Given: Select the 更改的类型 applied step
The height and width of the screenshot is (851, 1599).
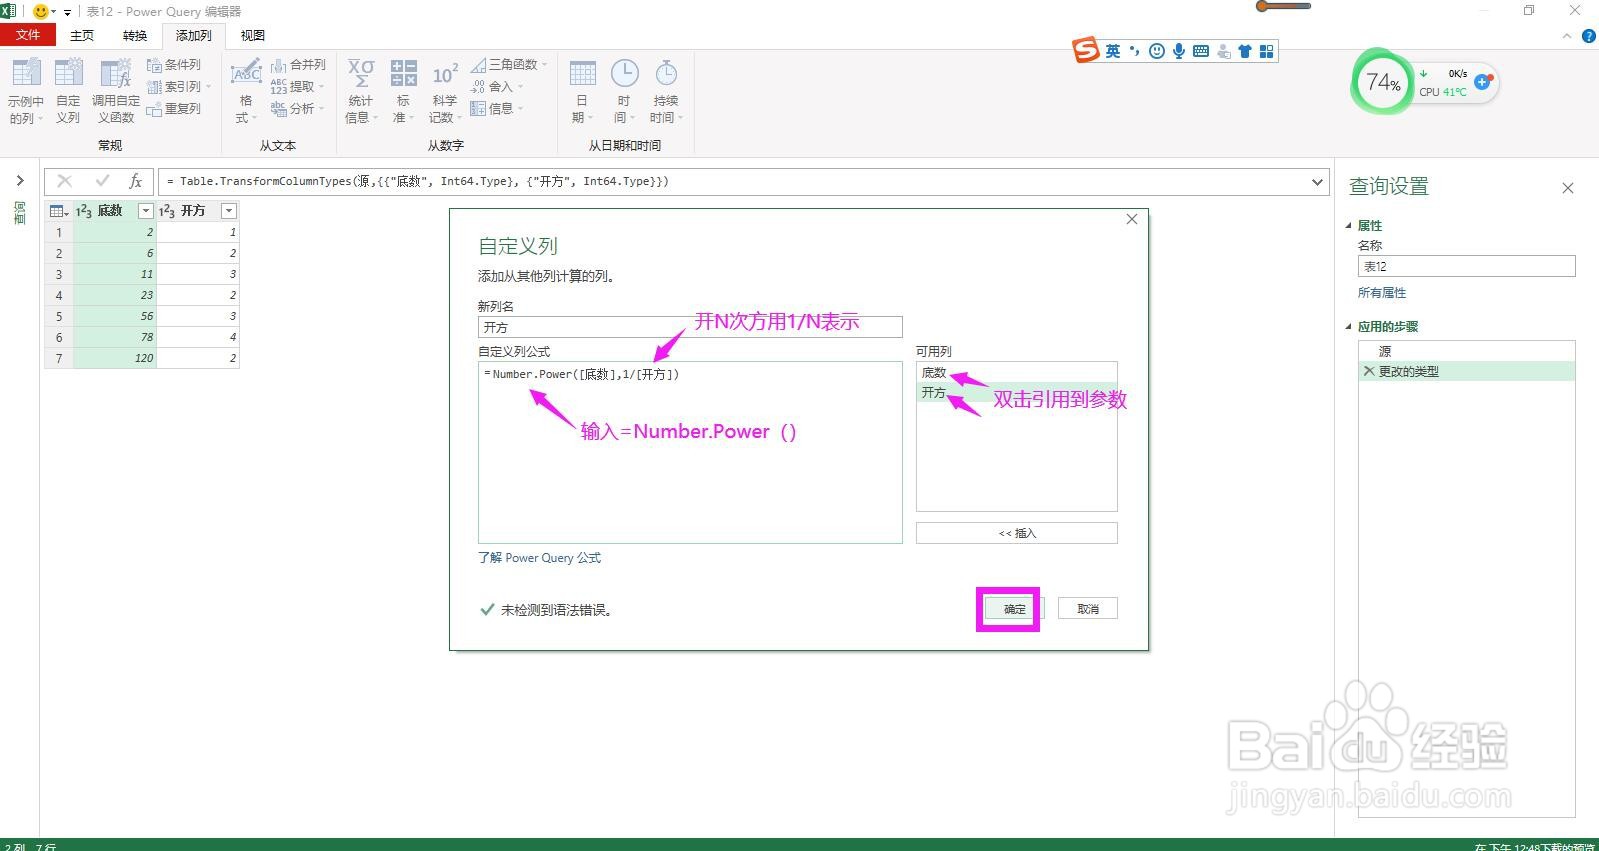Looking at the screenshot, I should (1466, 371).
